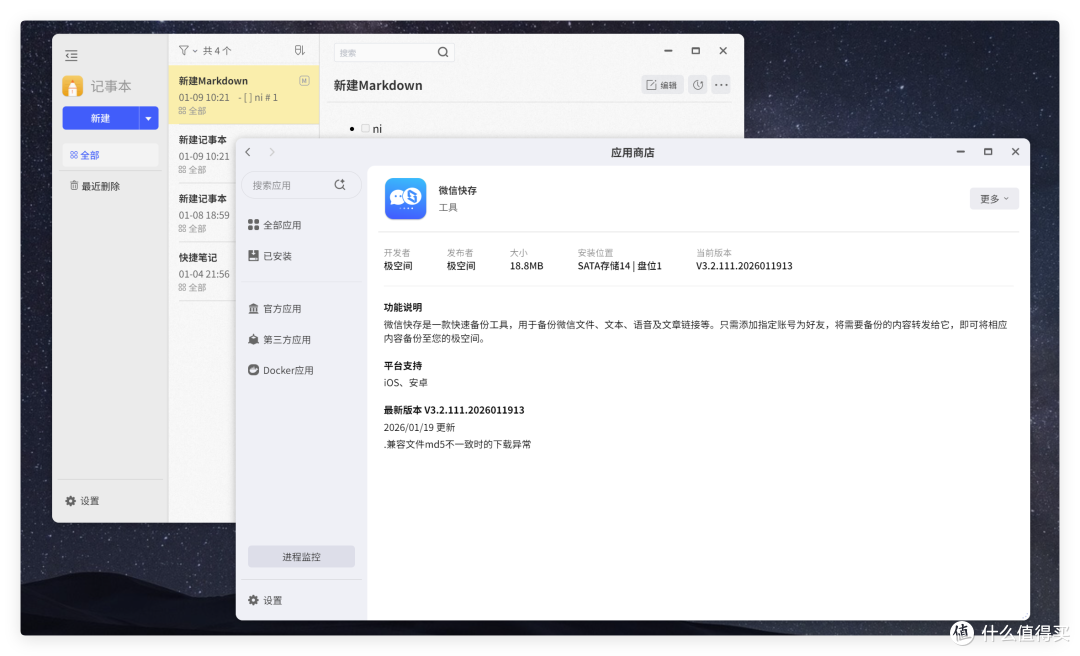Minimize the 应用商店 window

click(x=961, y=152)
